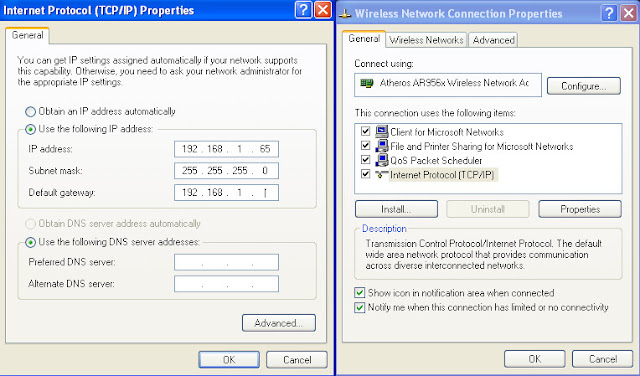
Task: Click the Install... button
Action: click(396, 209)
